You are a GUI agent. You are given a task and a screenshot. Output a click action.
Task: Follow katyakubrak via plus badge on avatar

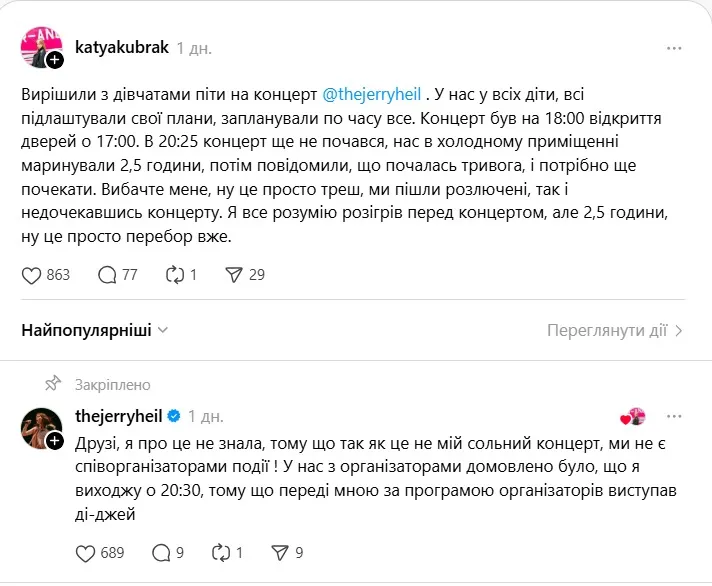[55, 61]
